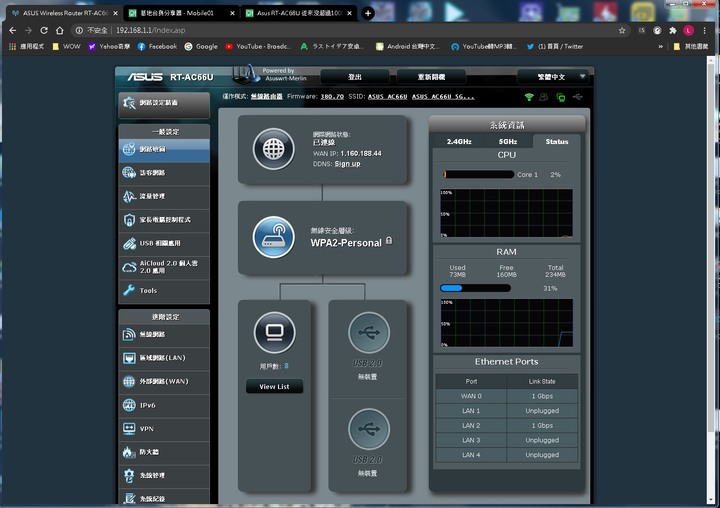Open the language dropdown
This screenshot has width=720, height=508.
(x=552, y=77)
